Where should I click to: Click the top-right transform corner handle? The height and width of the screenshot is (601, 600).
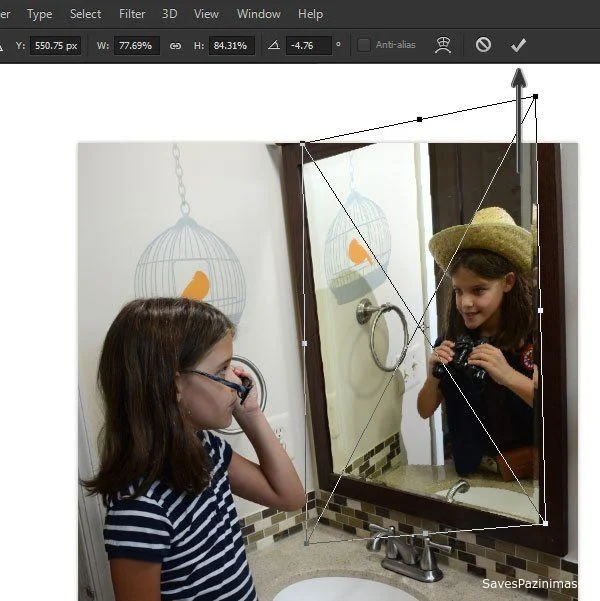pyautogui.click(x=536, y=97)
